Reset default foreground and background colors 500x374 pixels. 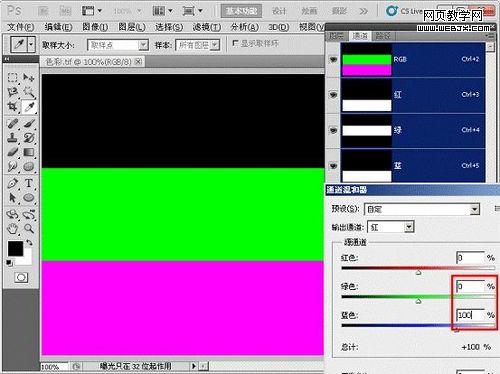click(9, 263)
